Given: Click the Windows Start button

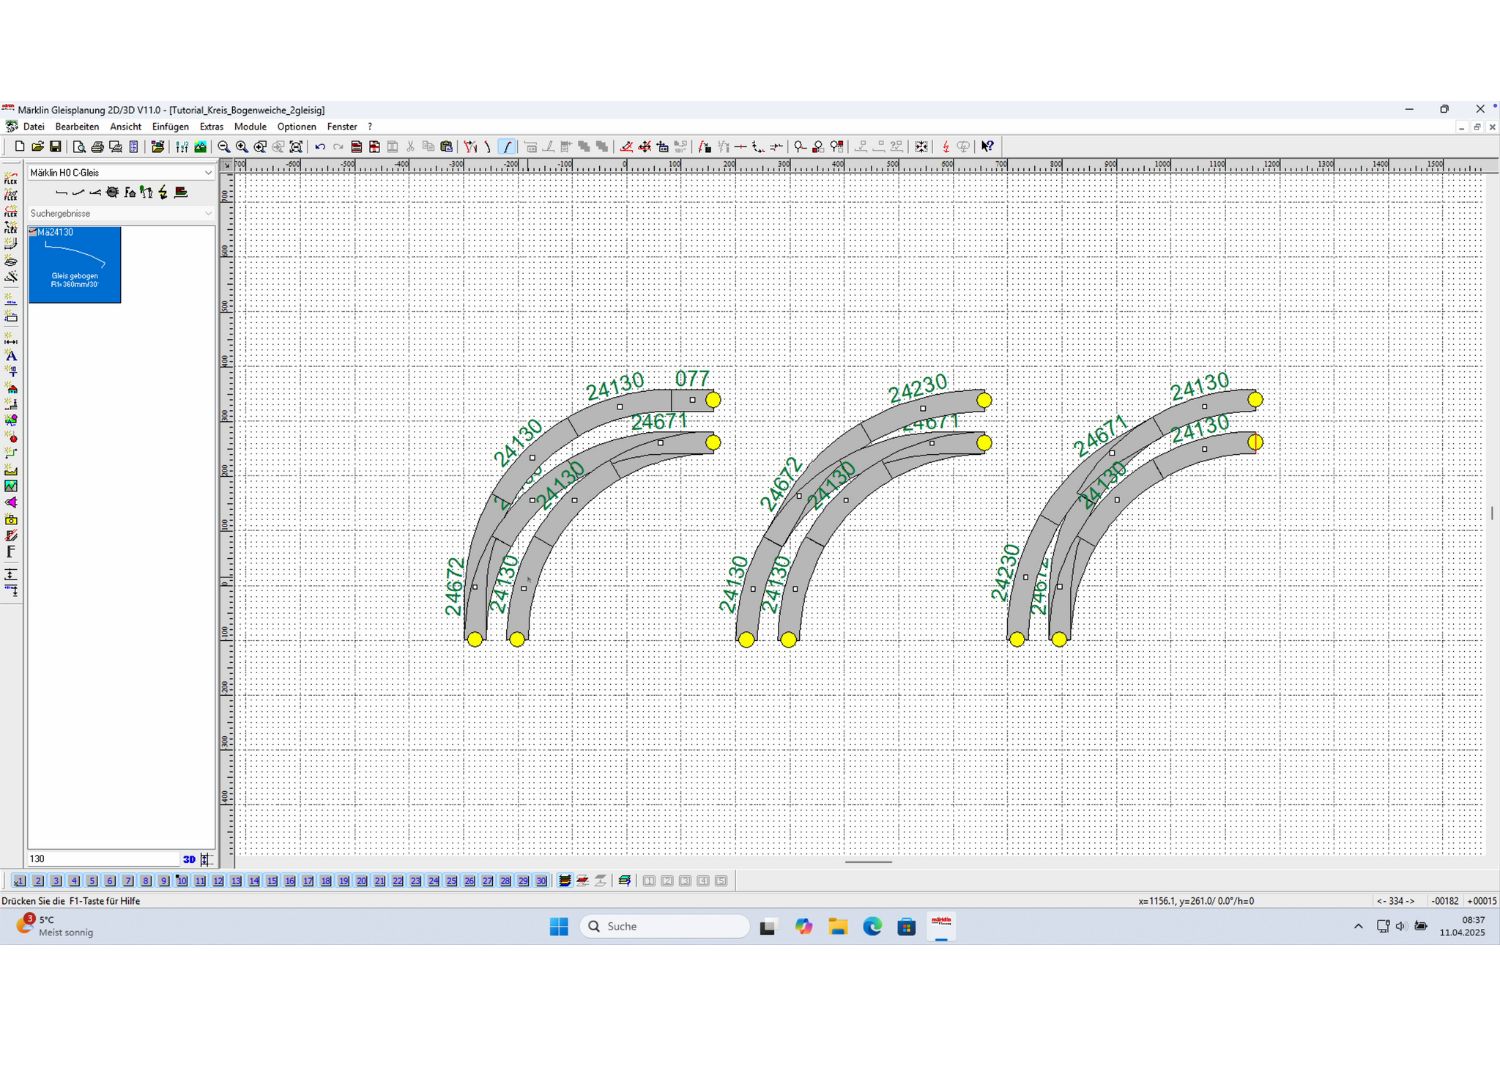Looking at the screenshot, I should (559, 927).
